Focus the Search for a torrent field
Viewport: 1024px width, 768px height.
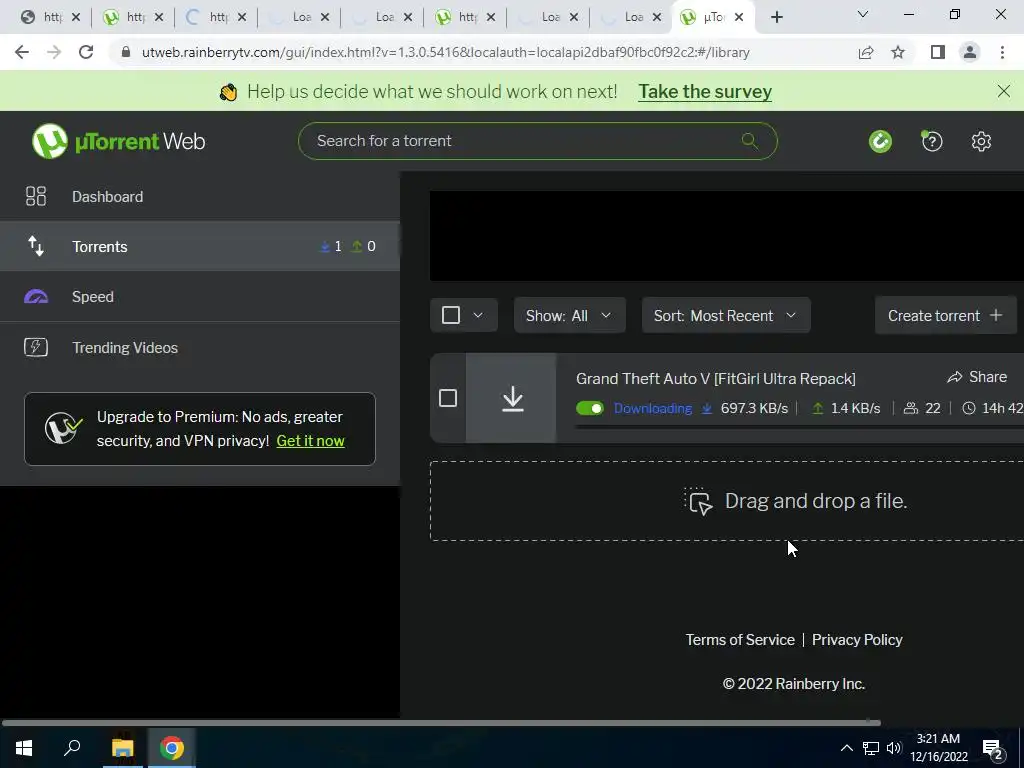(x=537, y=141)
